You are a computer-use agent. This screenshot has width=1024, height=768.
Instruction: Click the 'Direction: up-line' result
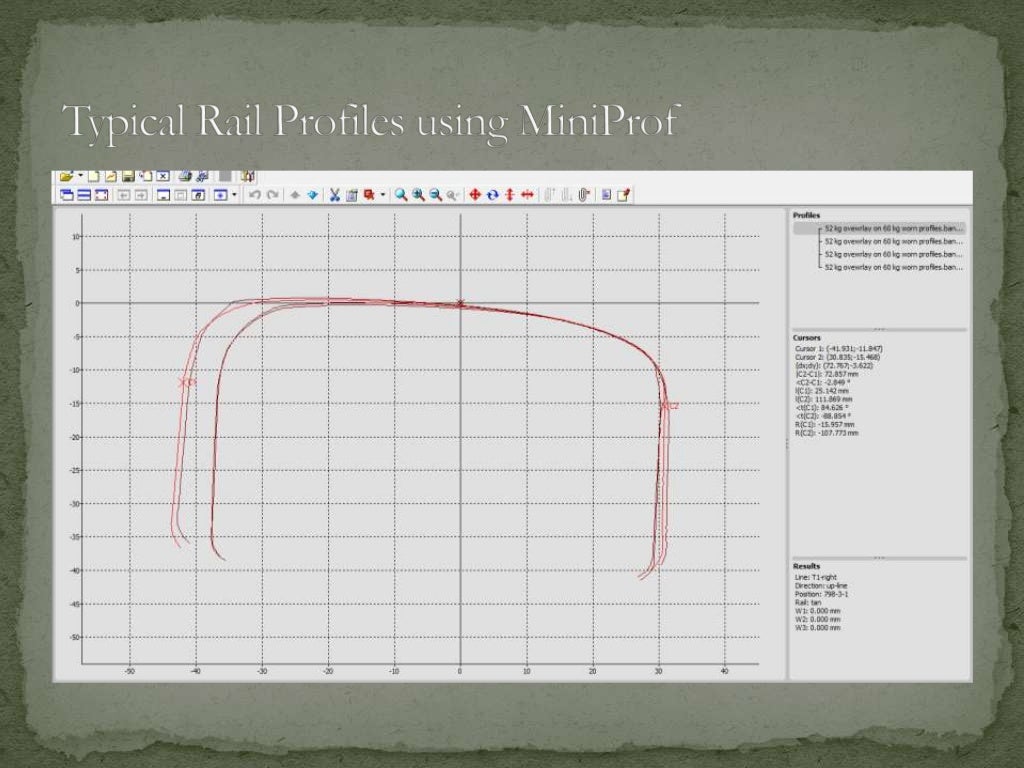click(821, 586)
